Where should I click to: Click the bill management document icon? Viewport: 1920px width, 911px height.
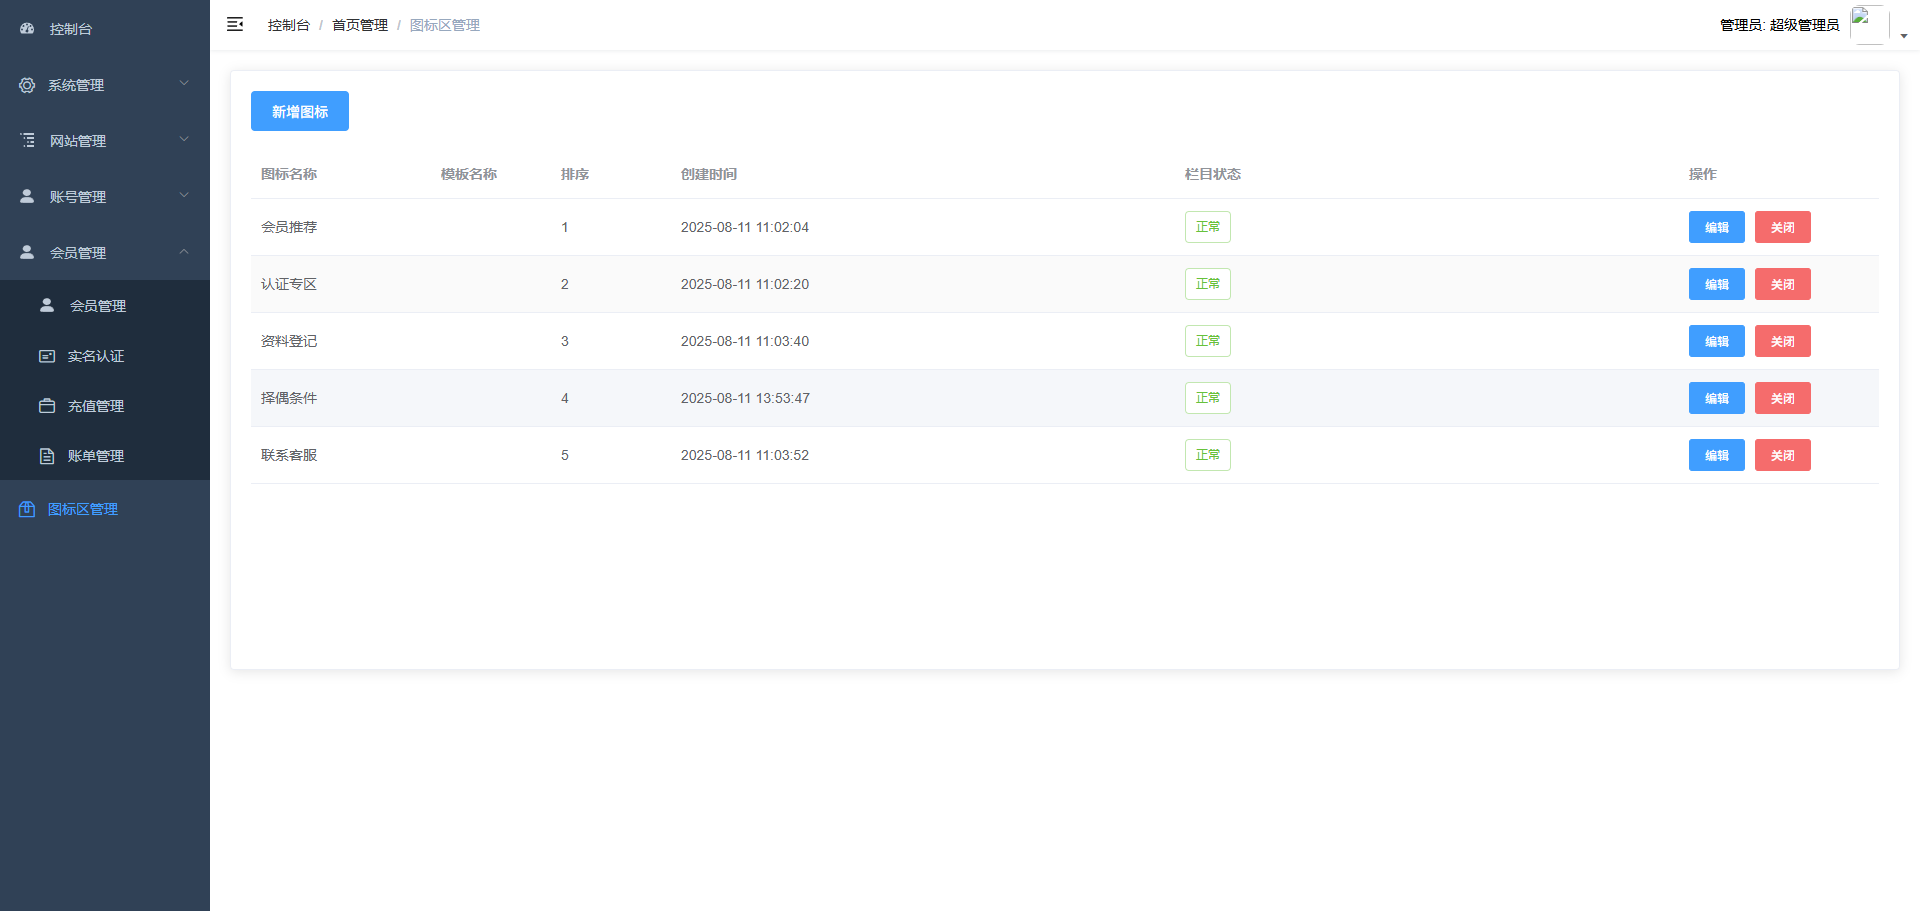tap(47, 456)
